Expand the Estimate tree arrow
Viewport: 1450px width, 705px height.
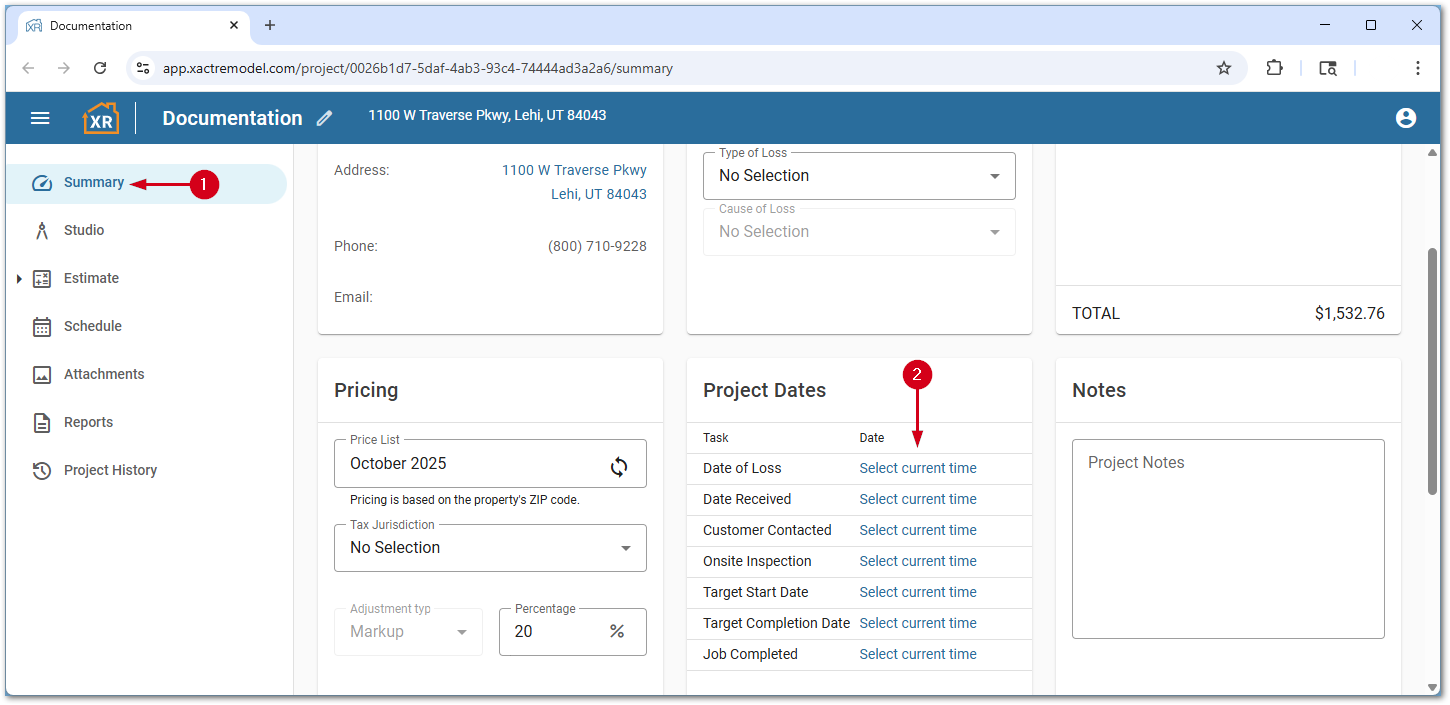(x=19, y=279)
